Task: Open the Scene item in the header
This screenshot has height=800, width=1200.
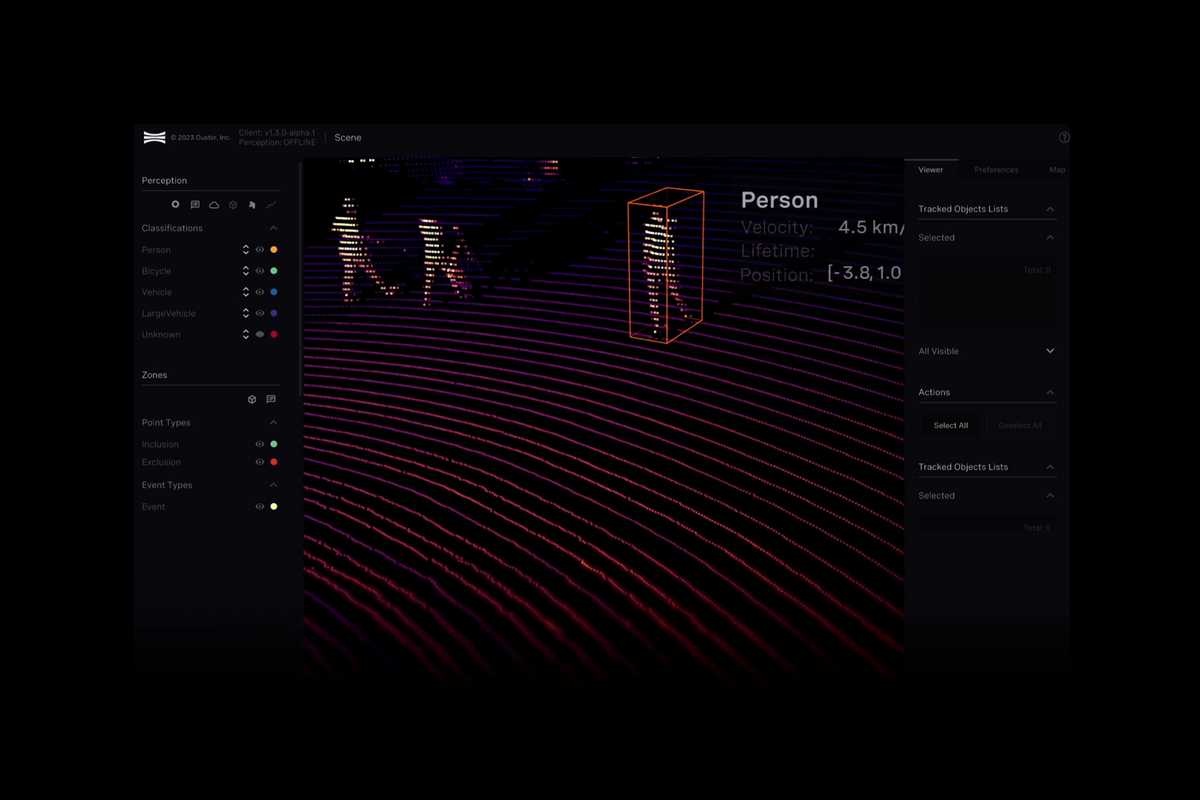Action: click(348, 138)
